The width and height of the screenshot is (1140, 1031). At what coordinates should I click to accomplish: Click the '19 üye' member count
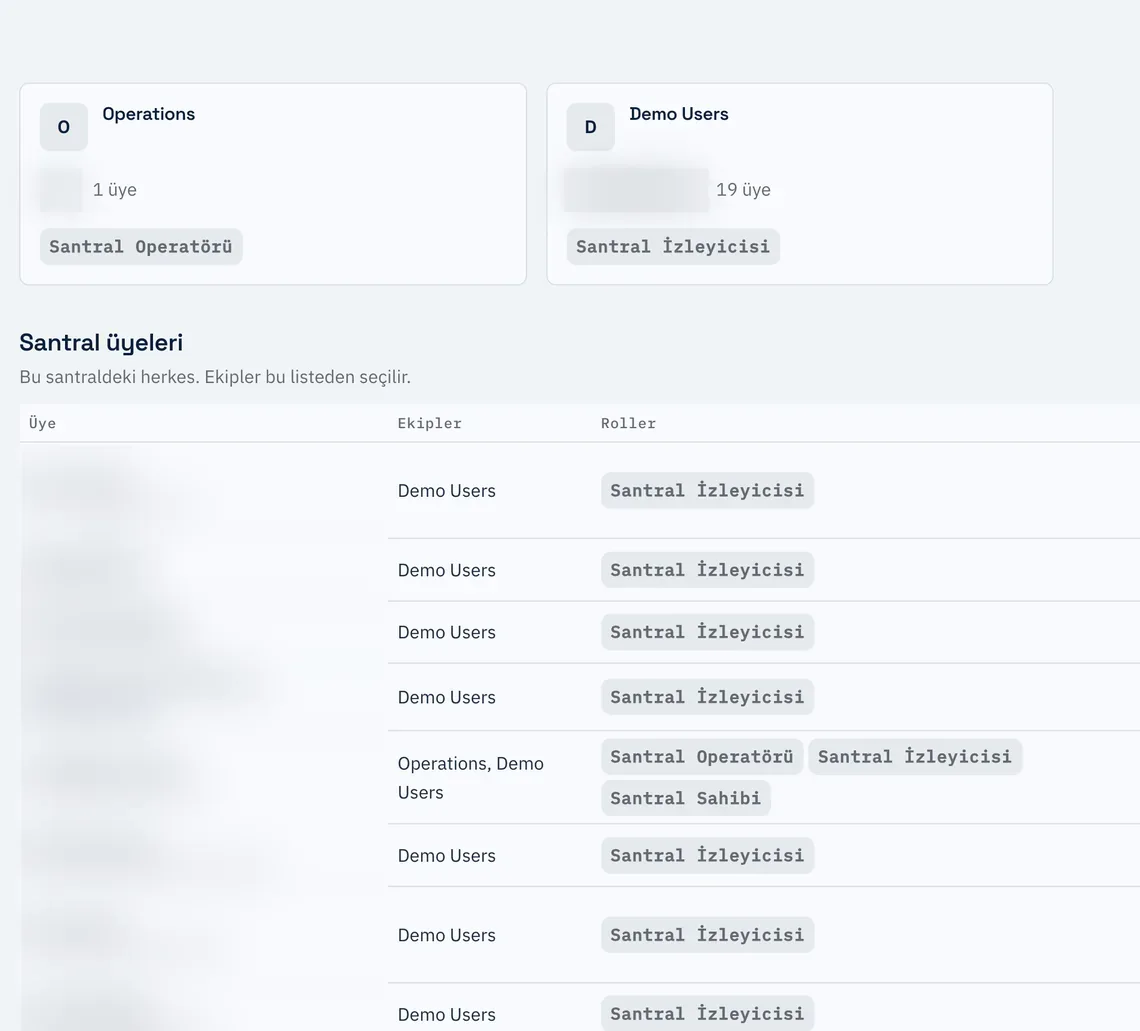(x=743, y=190)
